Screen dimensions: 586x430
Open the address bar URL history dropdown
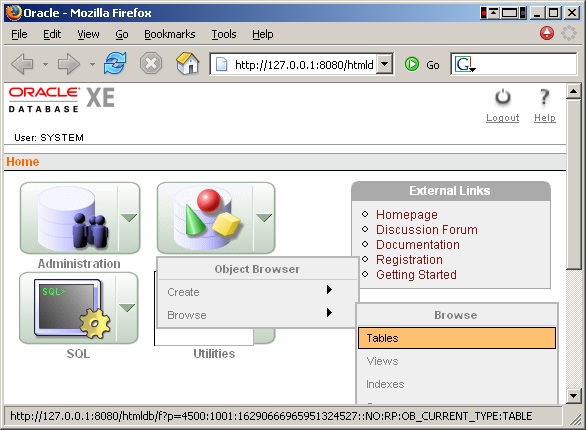click(384, 64)
